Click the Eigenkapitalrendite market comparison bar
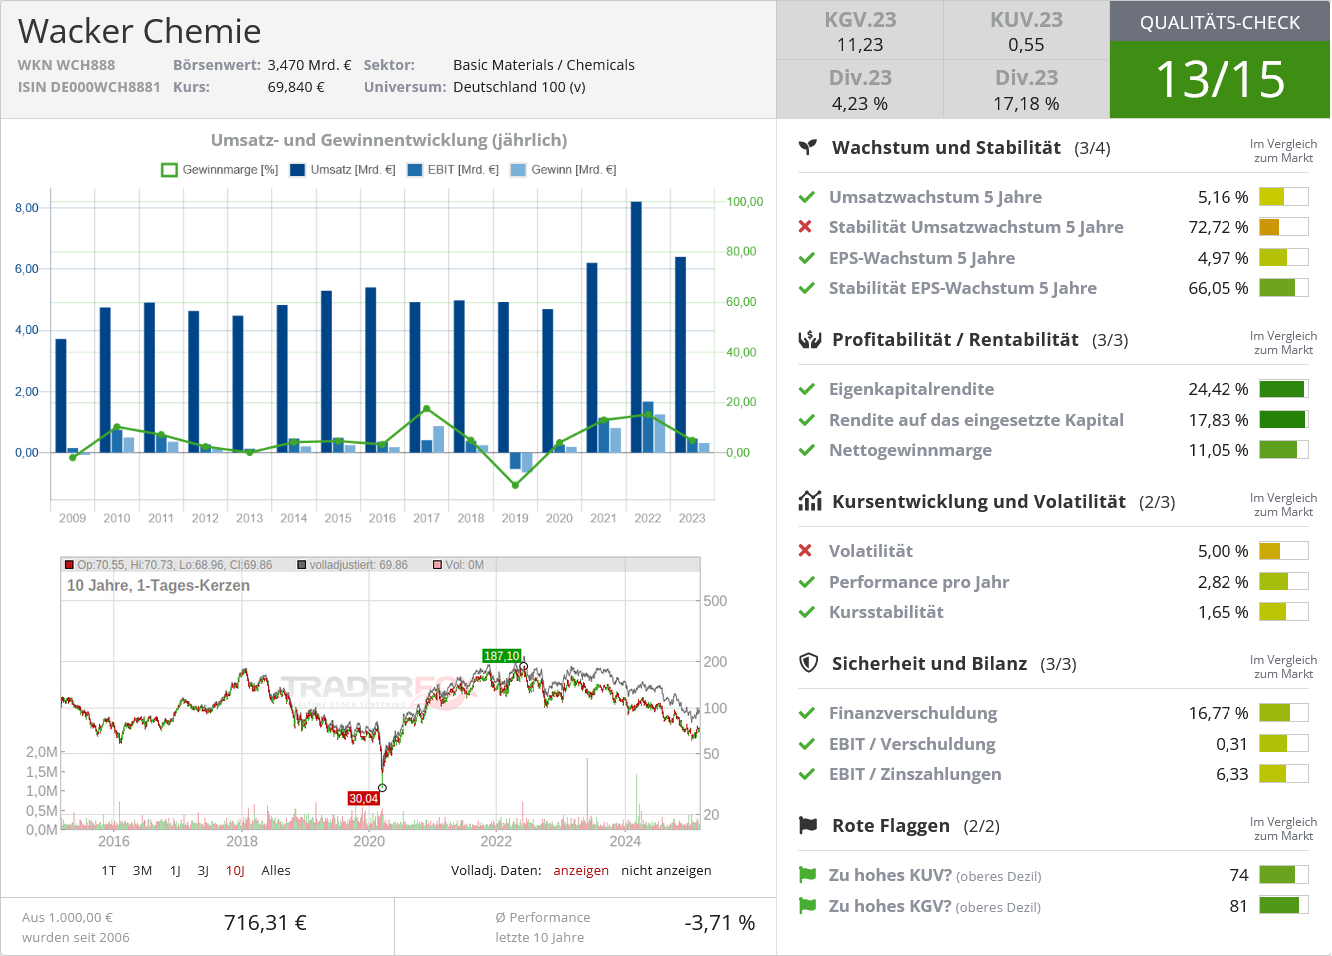The width and height of the screenshot is (1332, 956). click(1284, 389)
